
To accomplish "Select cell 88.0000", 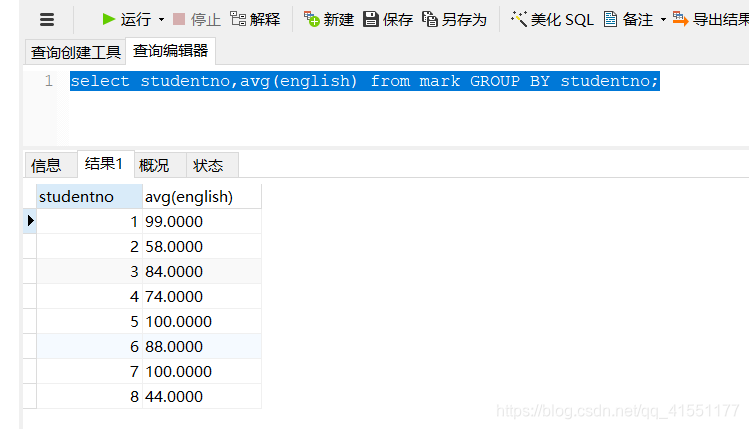I will pyautogui.click(x=202, y=346).
